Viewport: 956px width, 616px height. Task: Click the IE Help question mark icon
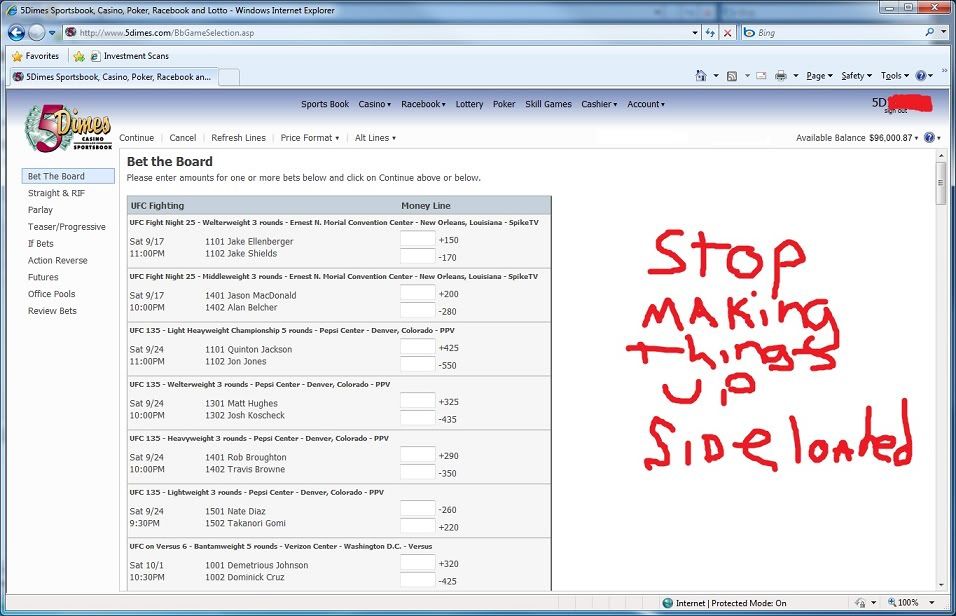point(921,76)
